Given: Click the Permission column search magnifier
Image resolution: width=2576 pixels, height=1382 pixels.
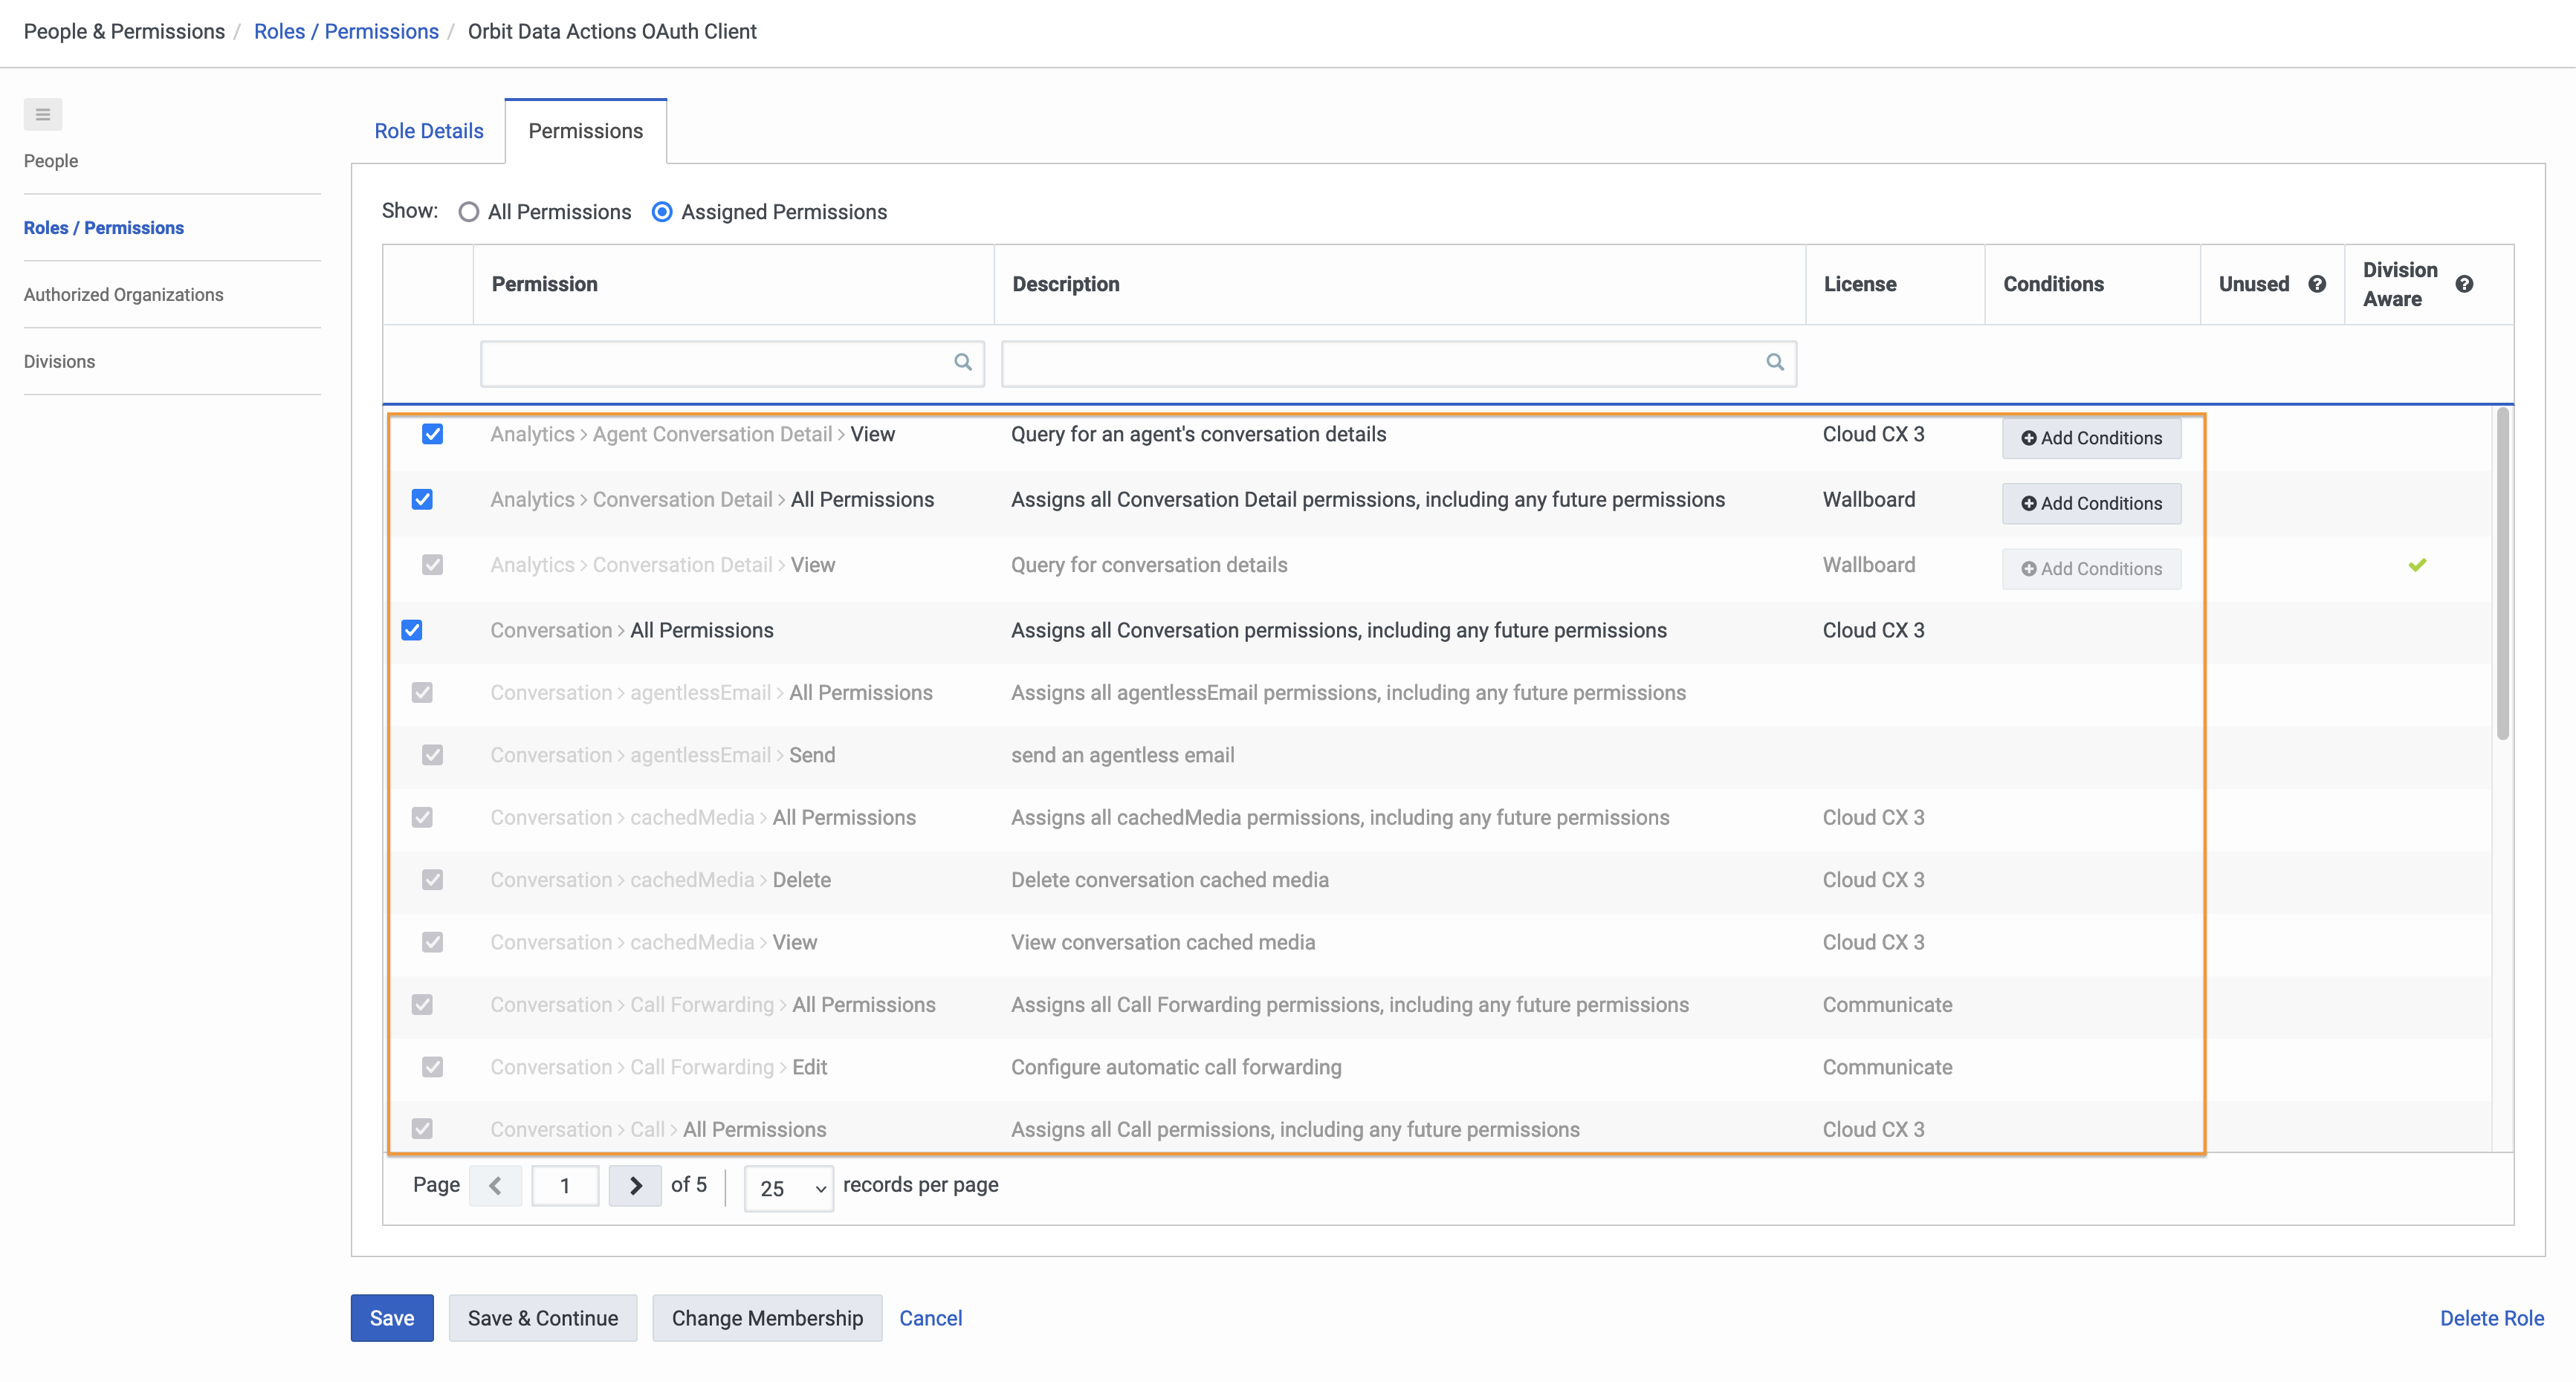Looking at the screenshot, I should [x=962, y=362].
